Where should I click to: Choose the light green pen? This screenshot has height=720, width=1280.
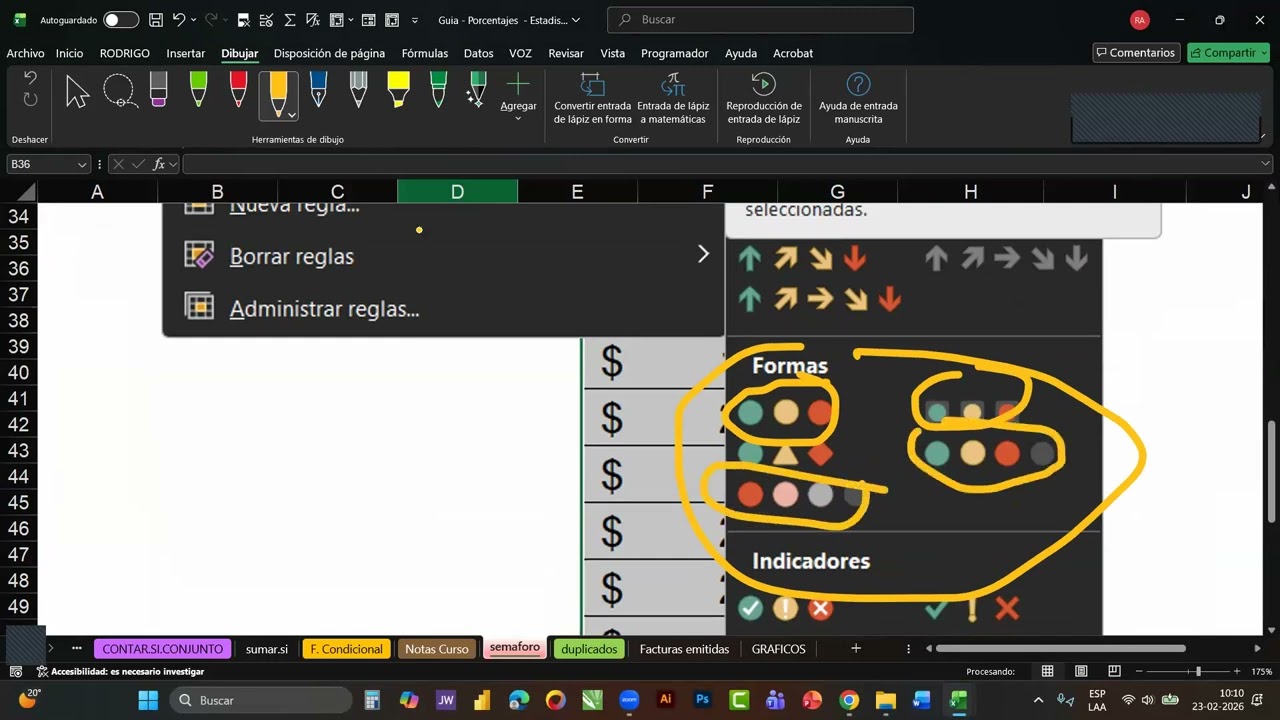pyautogui.click(x=198, y=89)
